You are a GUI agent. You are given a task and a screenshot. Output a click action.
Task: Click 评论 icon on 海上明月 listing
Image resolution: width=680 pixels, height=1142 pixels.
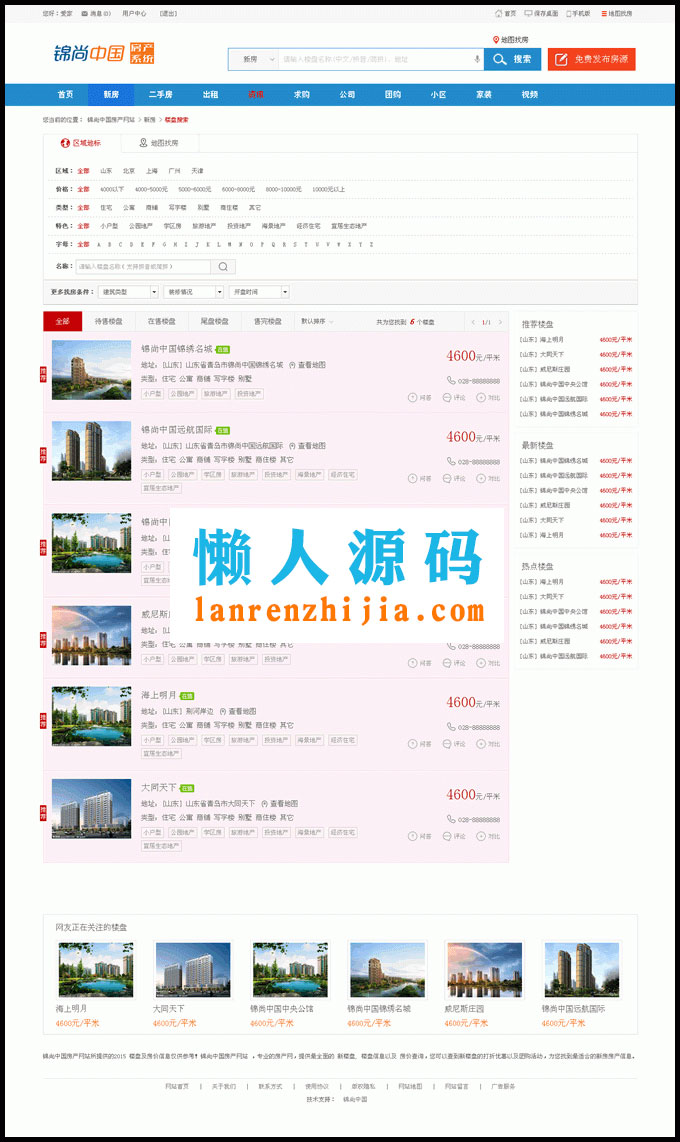click(x=447, y=744)
